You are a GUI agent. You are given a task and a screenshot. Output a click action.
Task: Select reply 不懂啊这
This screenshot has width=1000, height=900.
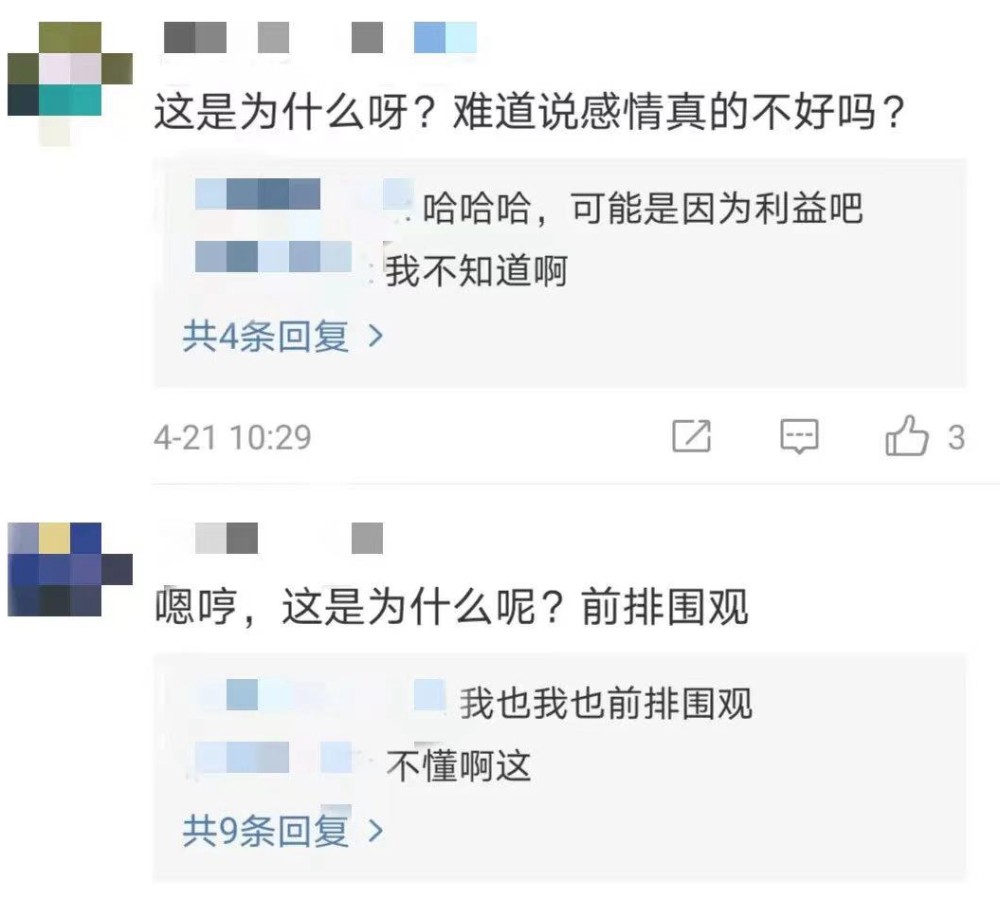(459, 765)
